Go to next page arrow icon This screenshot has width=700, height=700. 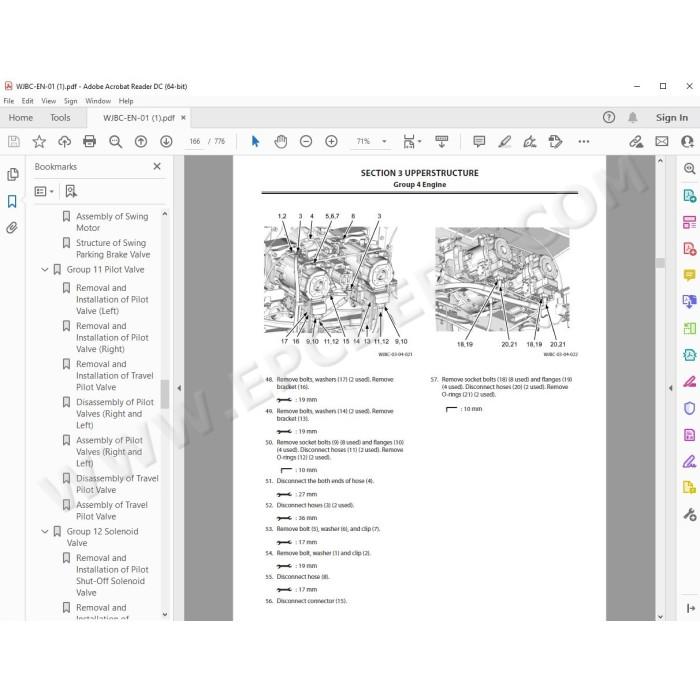tap(166, 142)
